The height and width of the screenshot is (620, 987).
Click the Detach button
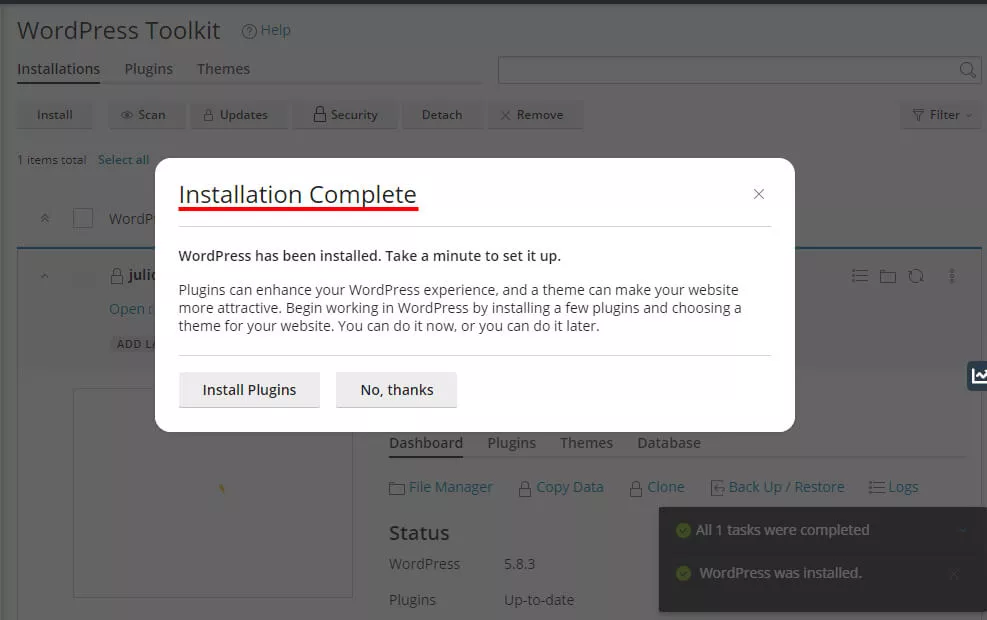pyautogui.click(x=443, y=115)
